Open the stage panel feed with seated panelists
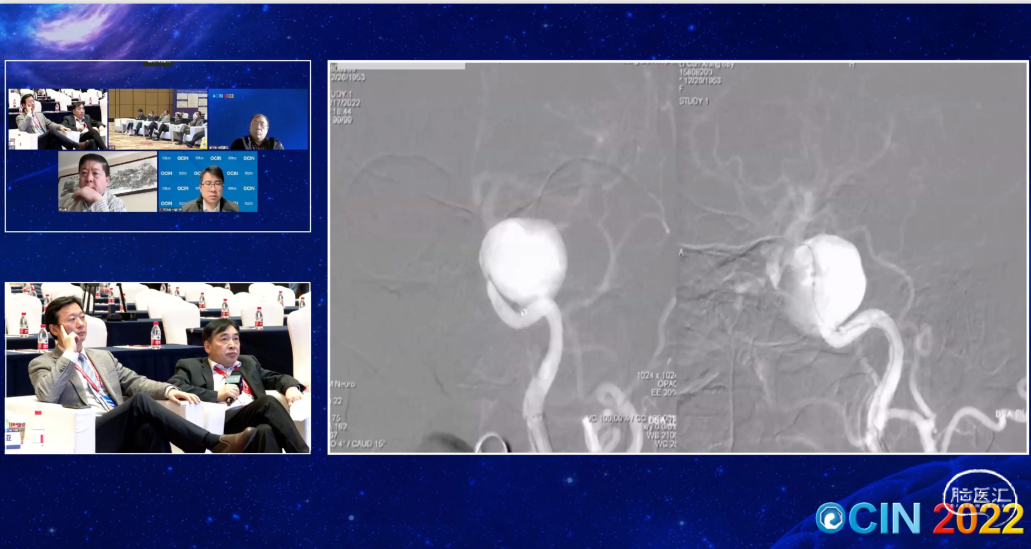 (158, 119)
